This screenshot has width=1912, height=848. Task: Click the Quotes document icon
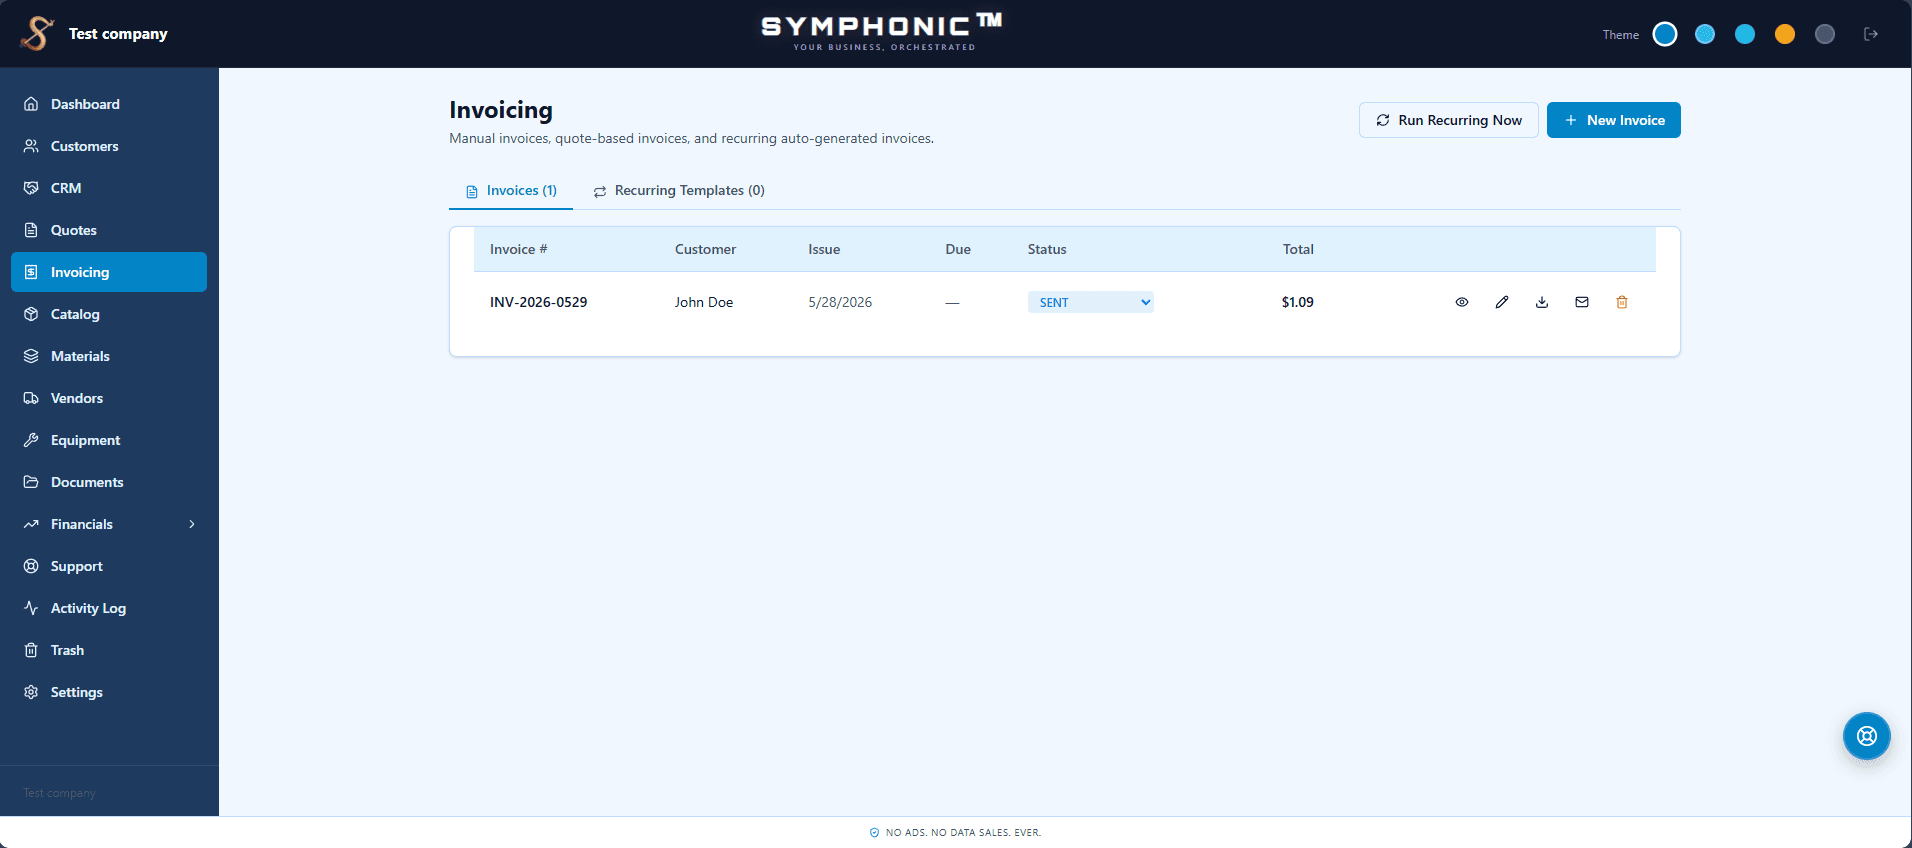coord(31,230)
